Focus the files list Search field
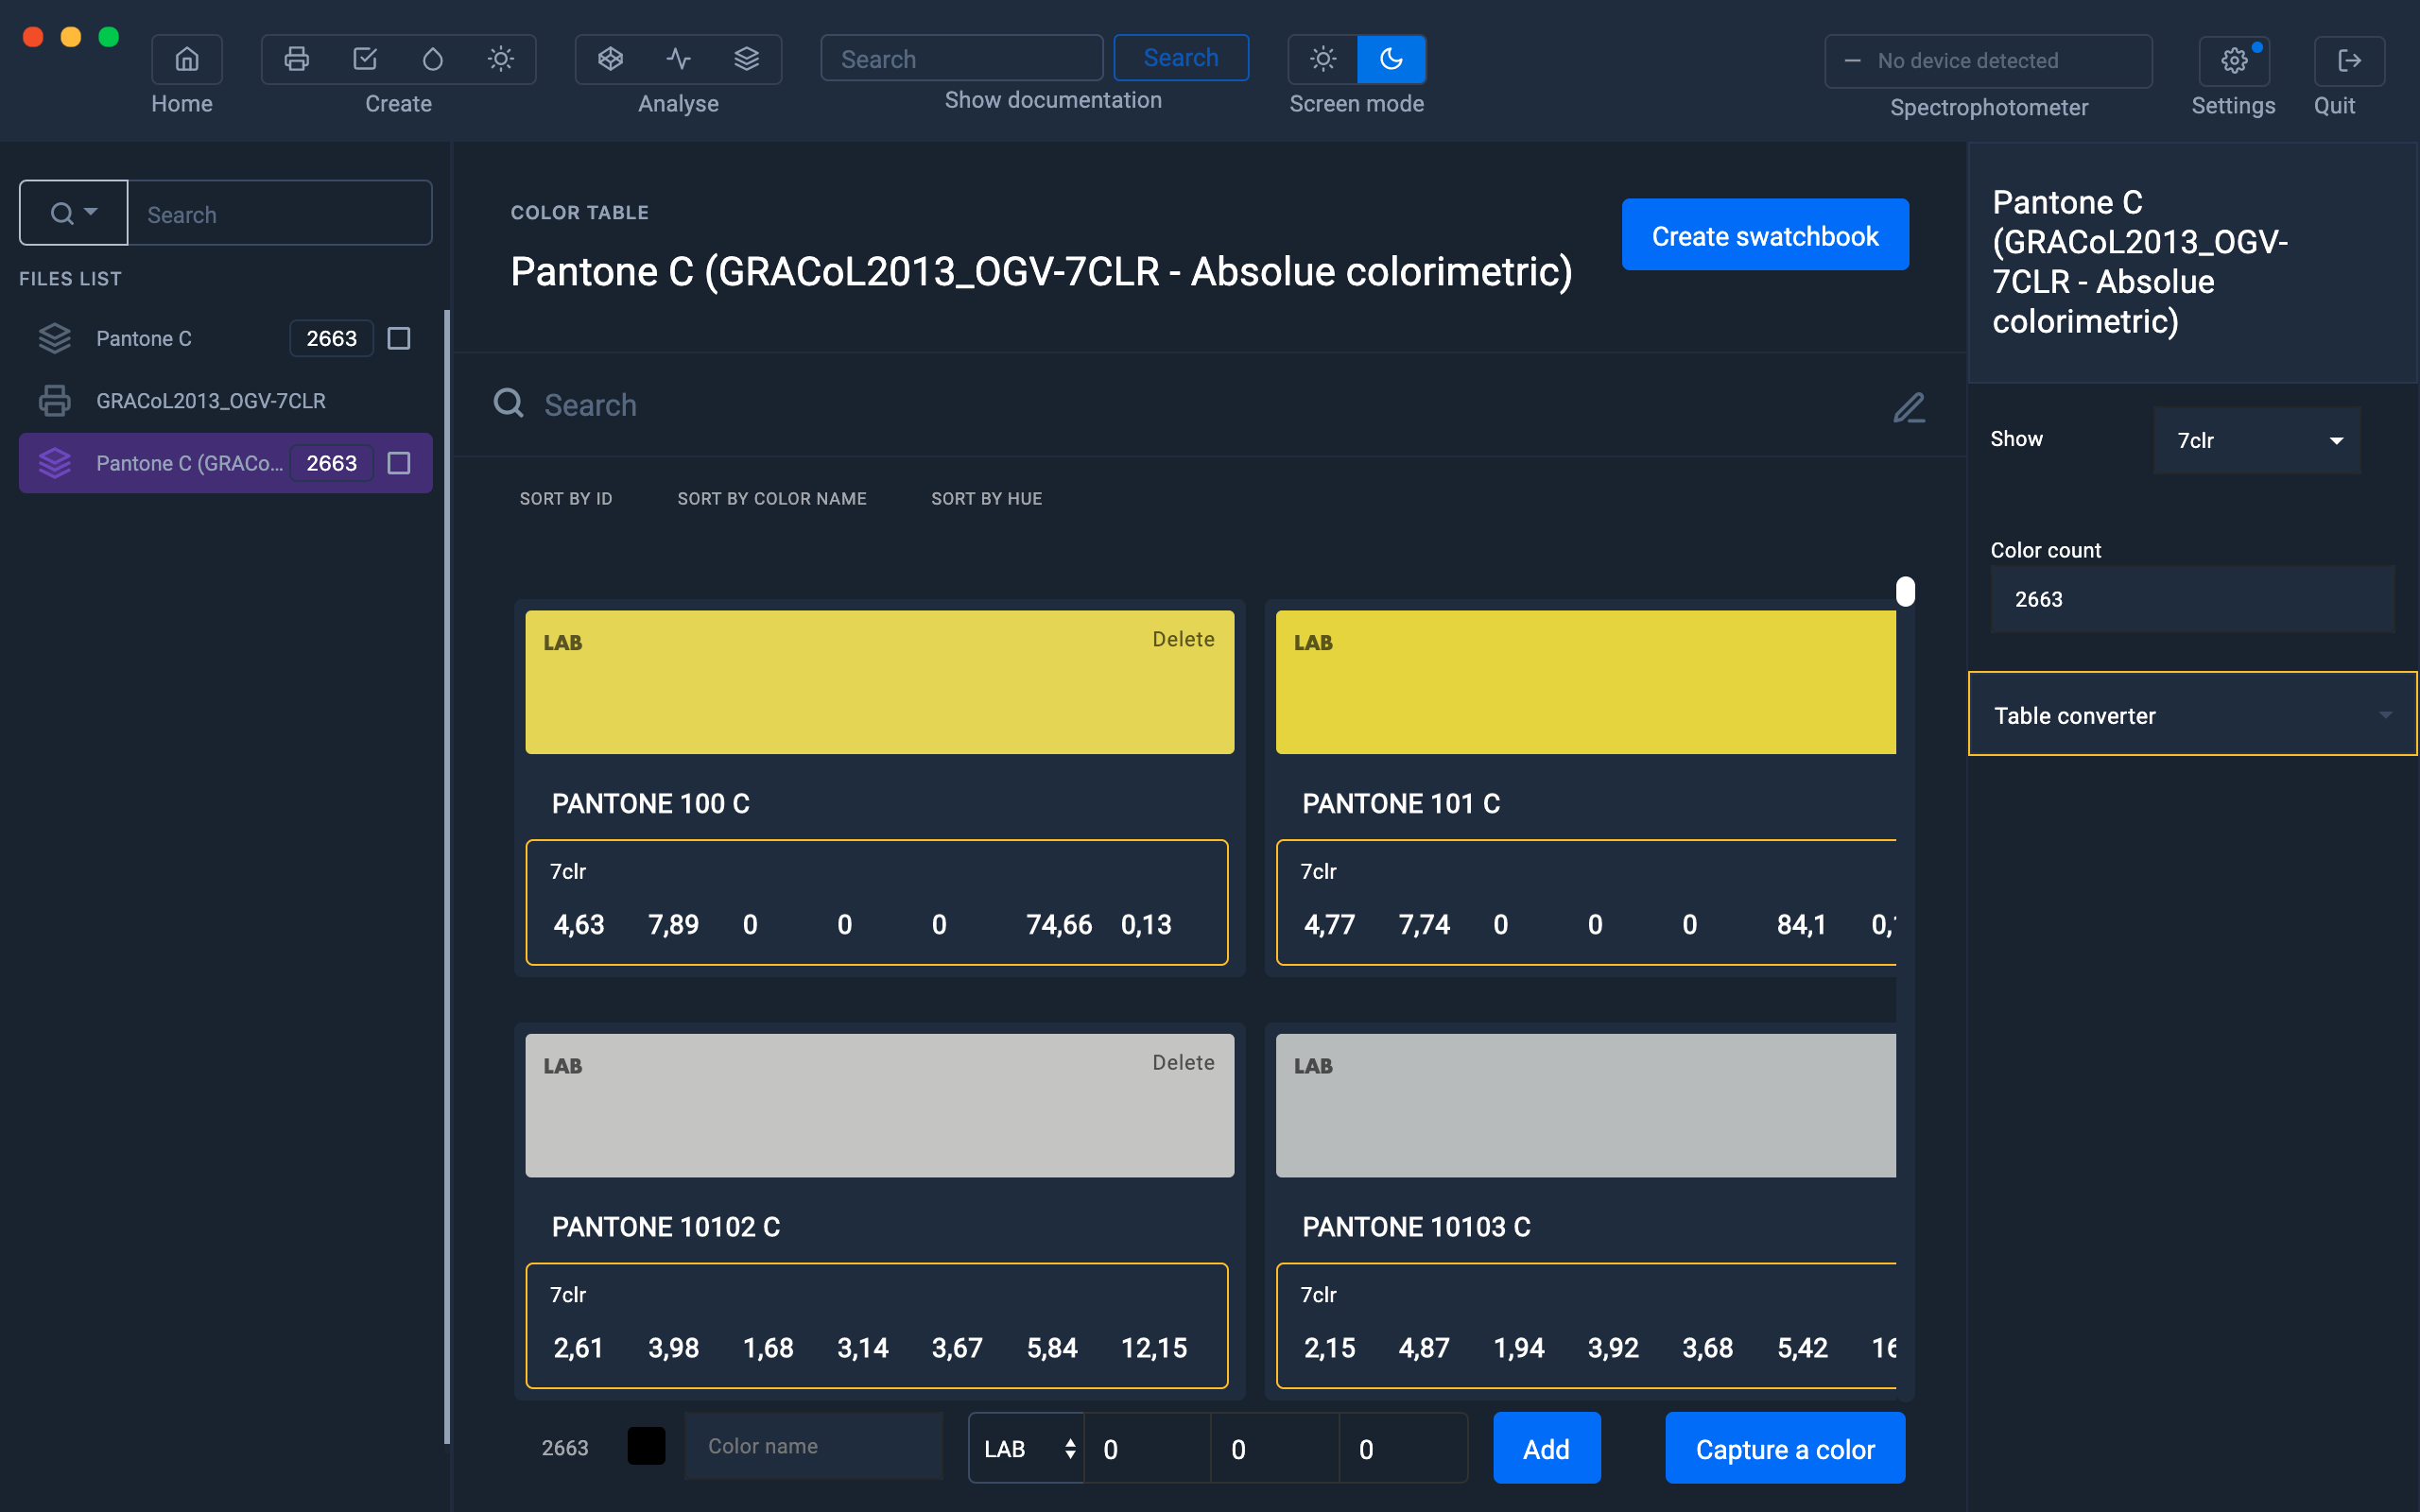Viewport: 2420px width, 1512px height. click(280, 213)
